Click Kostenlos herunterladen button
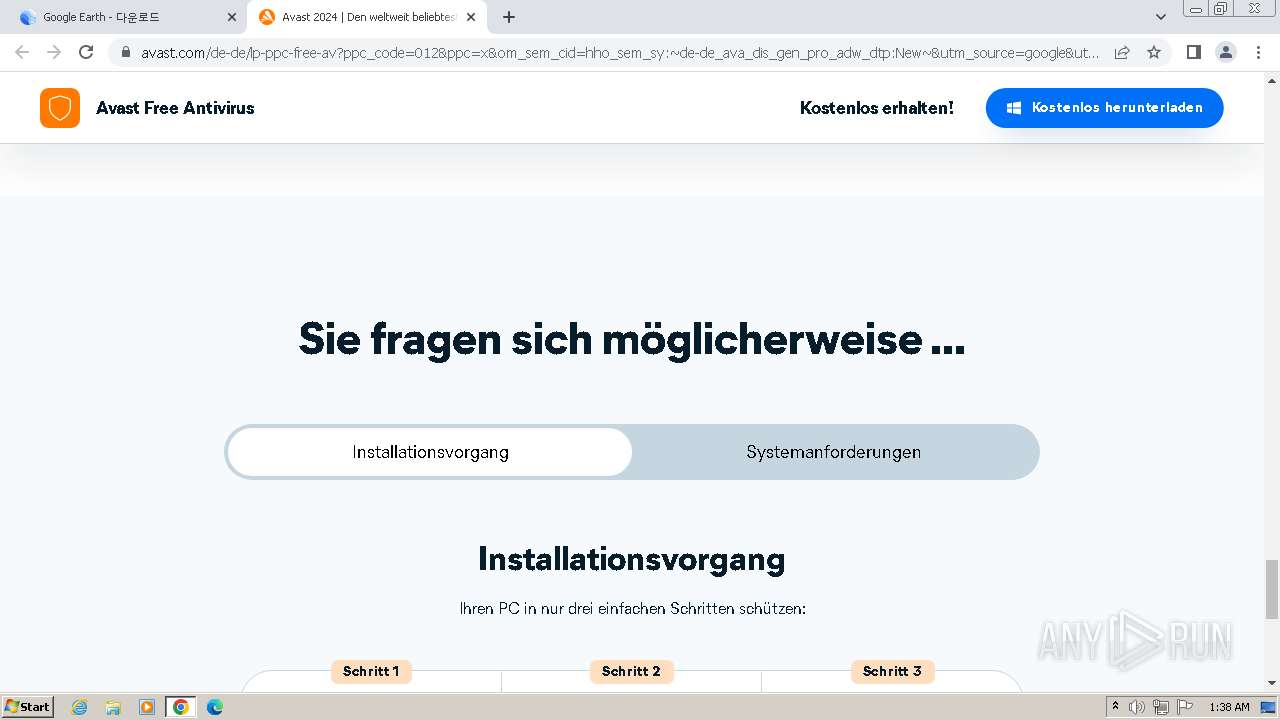 (1104, 108)
